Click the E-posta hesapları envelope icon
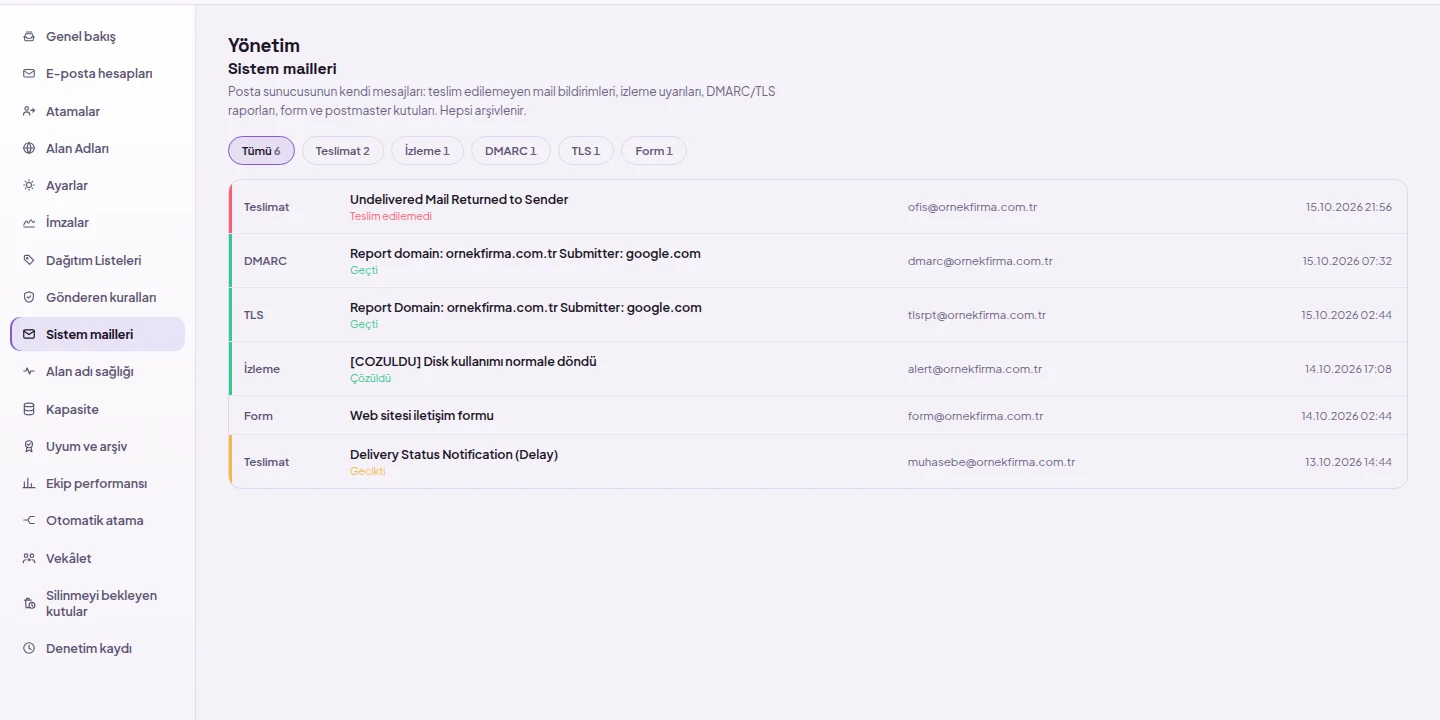 tap(29, 74)
